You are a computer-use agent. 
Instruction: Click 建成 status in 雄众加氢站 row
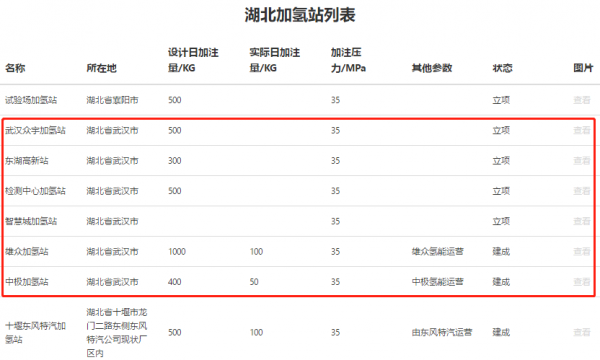[501, 251]
